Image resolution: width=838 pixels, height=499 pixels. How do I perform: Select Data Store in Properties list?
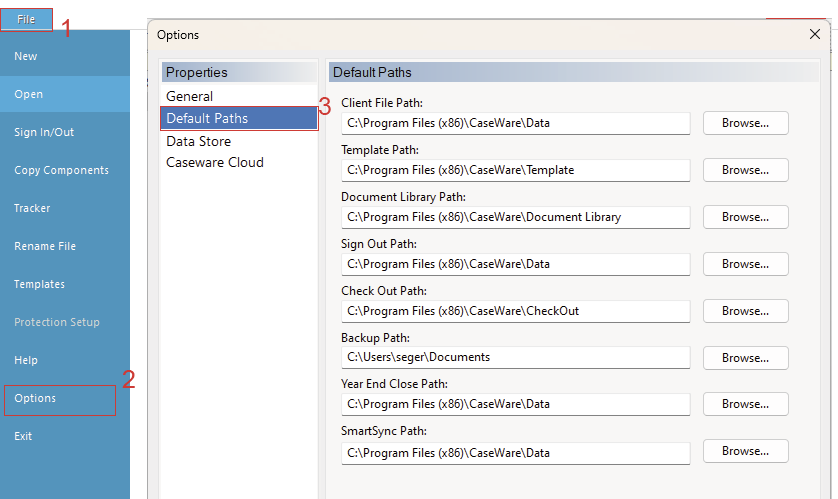[x=198, y=141]
